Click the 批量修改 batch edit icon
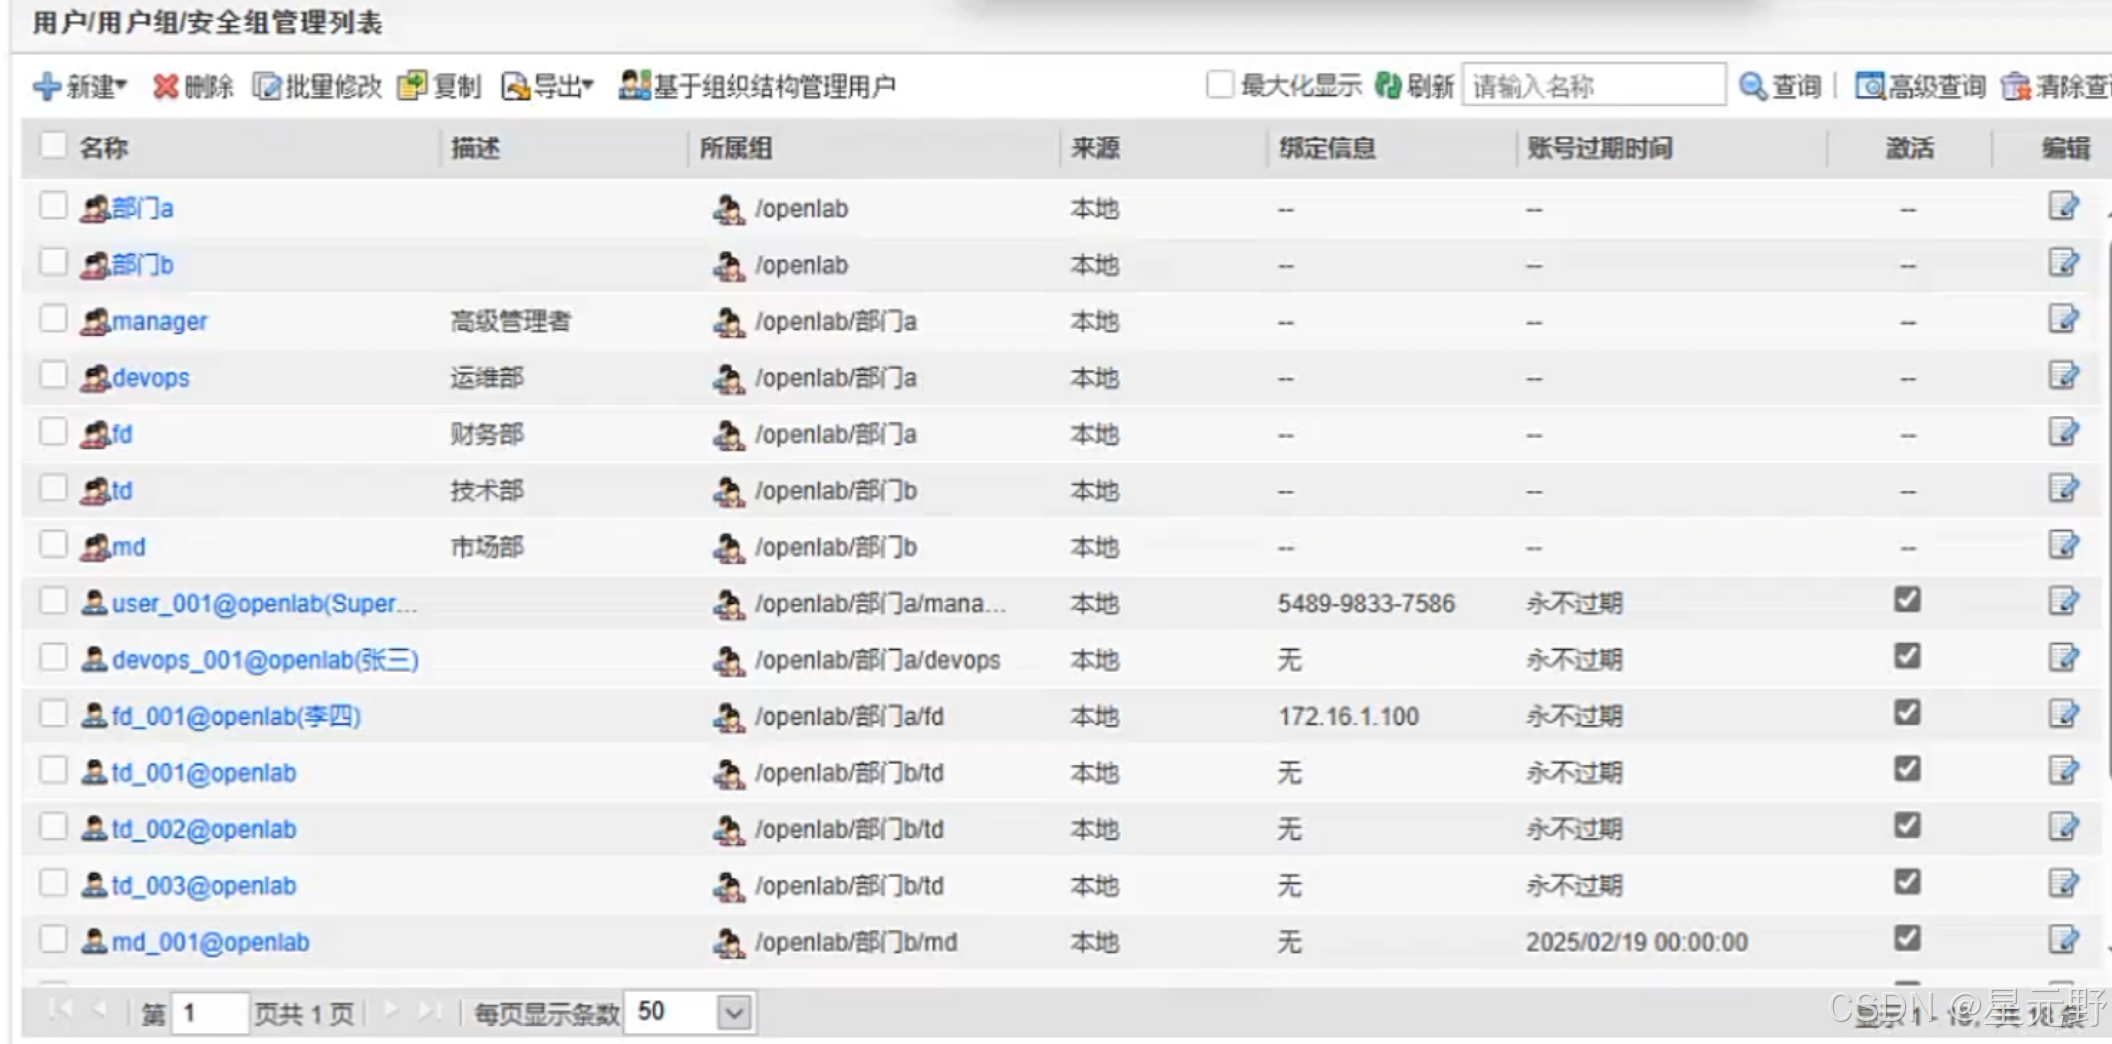Viewport: 2112px width, 1044px height. coord(266,87)
